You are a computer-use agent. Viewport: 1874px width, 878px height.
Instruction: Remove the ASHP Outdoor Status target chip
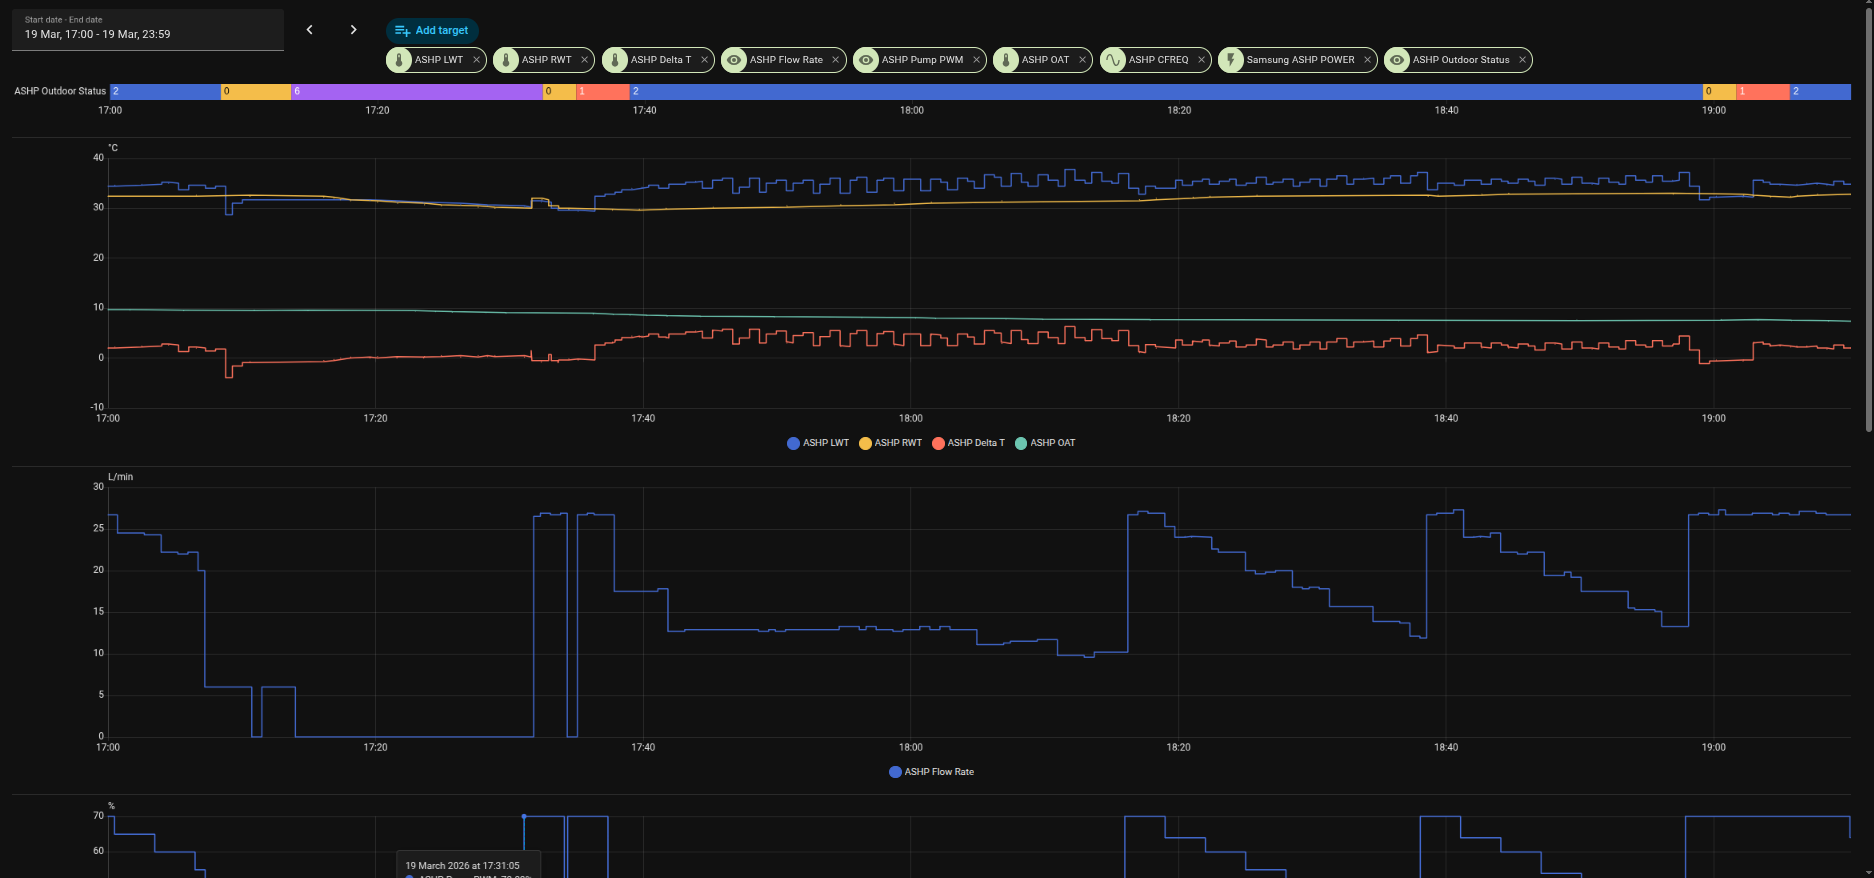[1523, 60]
